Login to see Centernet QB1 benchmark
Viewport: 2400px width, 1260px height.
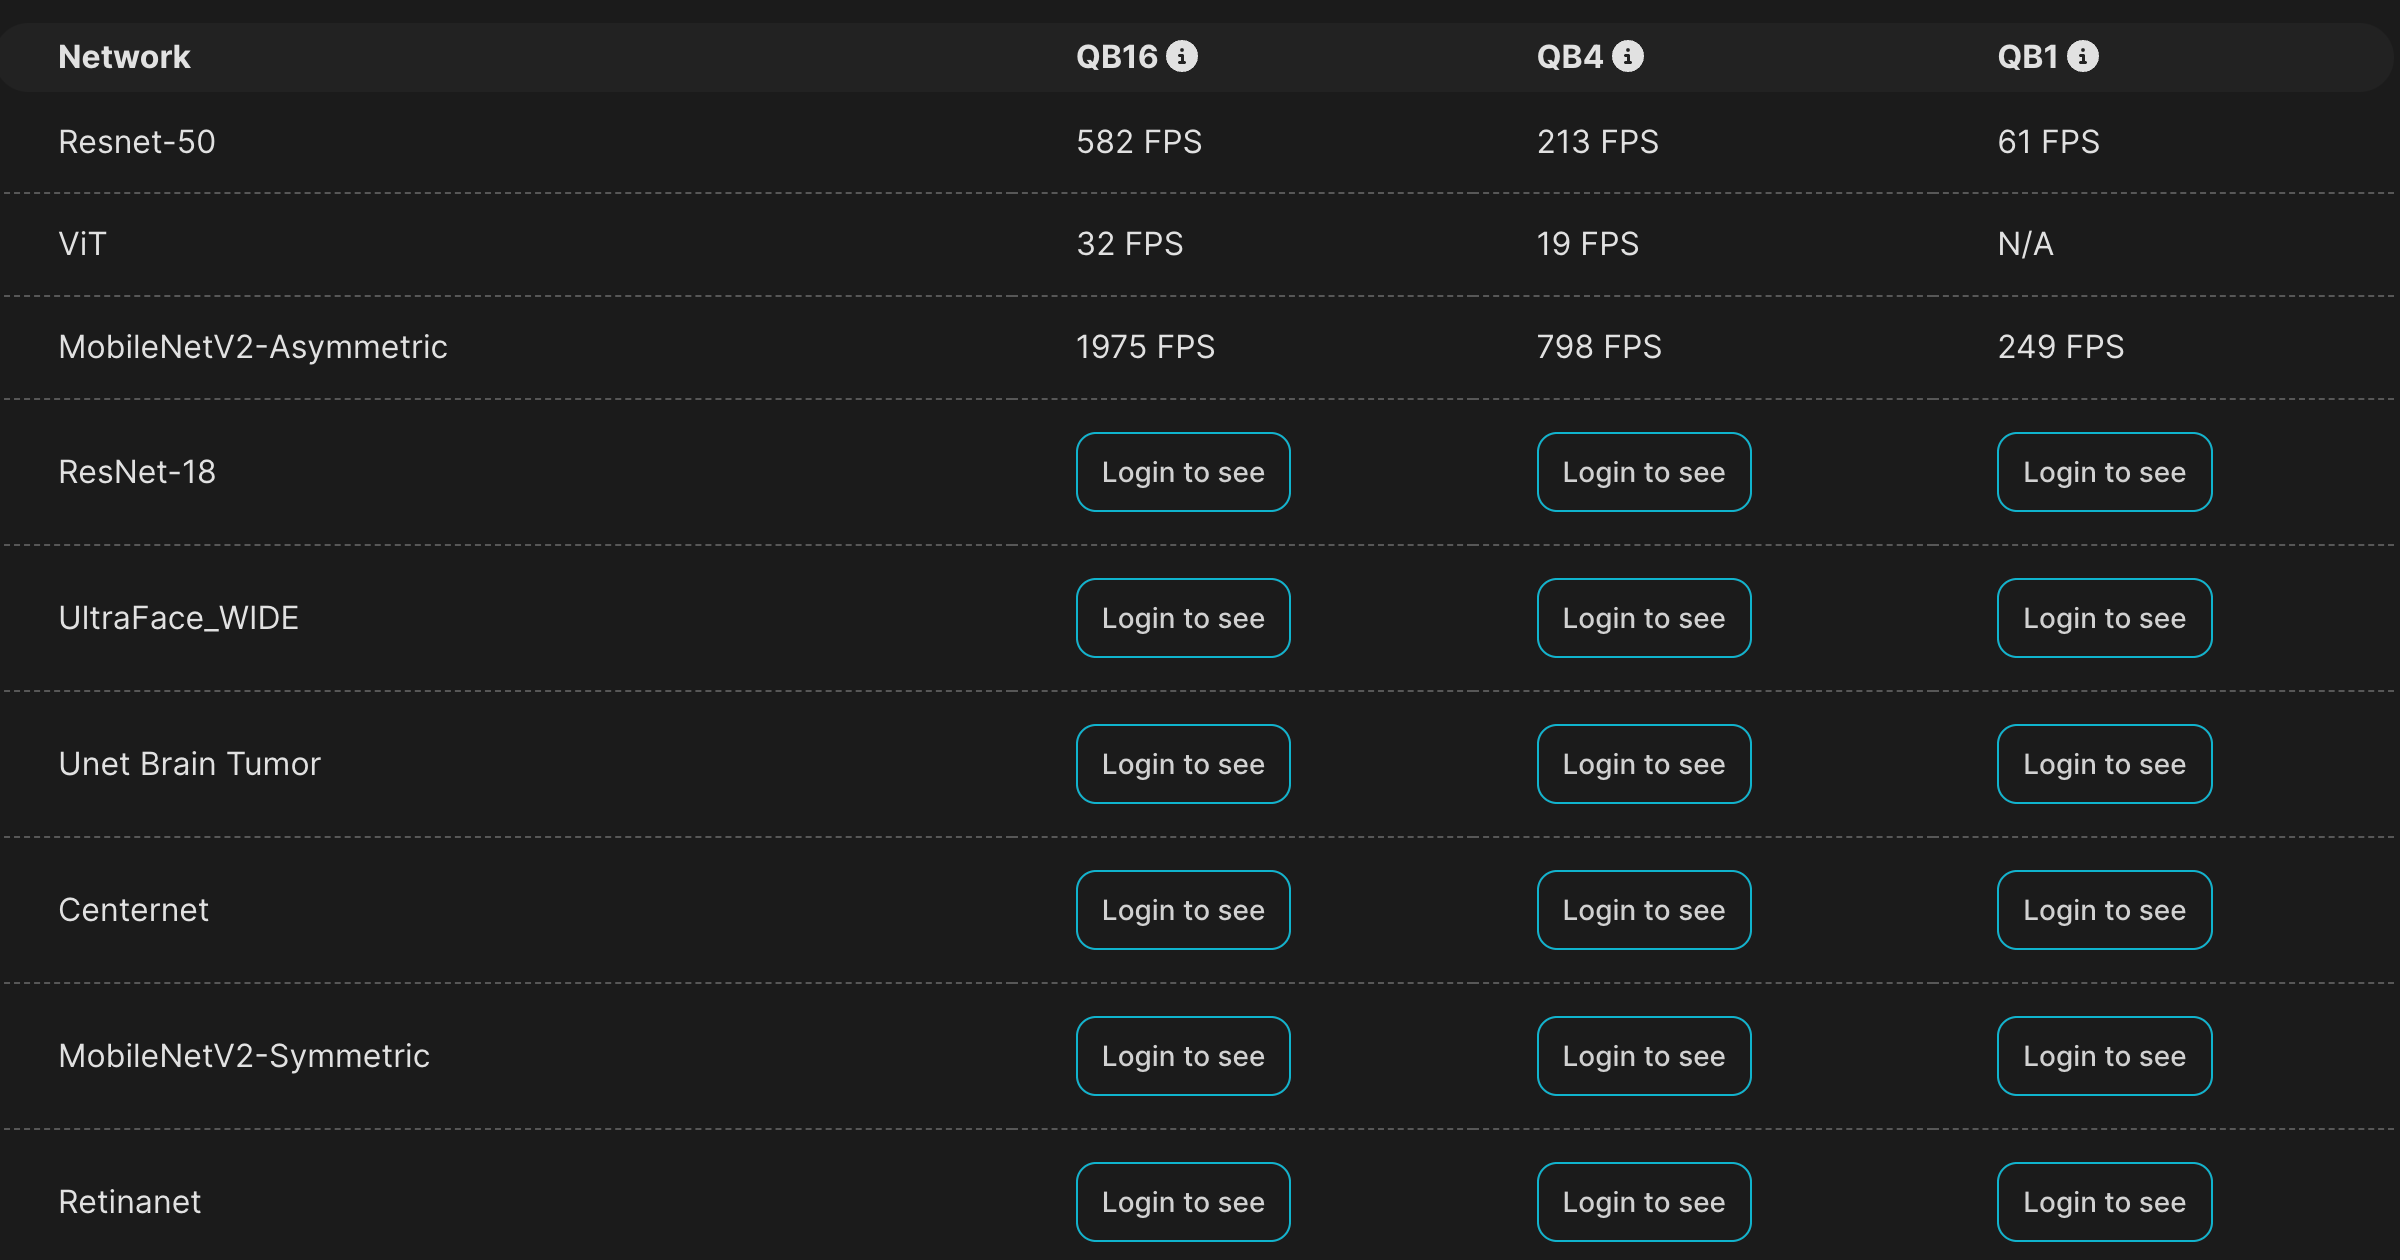coord(2104,909)
